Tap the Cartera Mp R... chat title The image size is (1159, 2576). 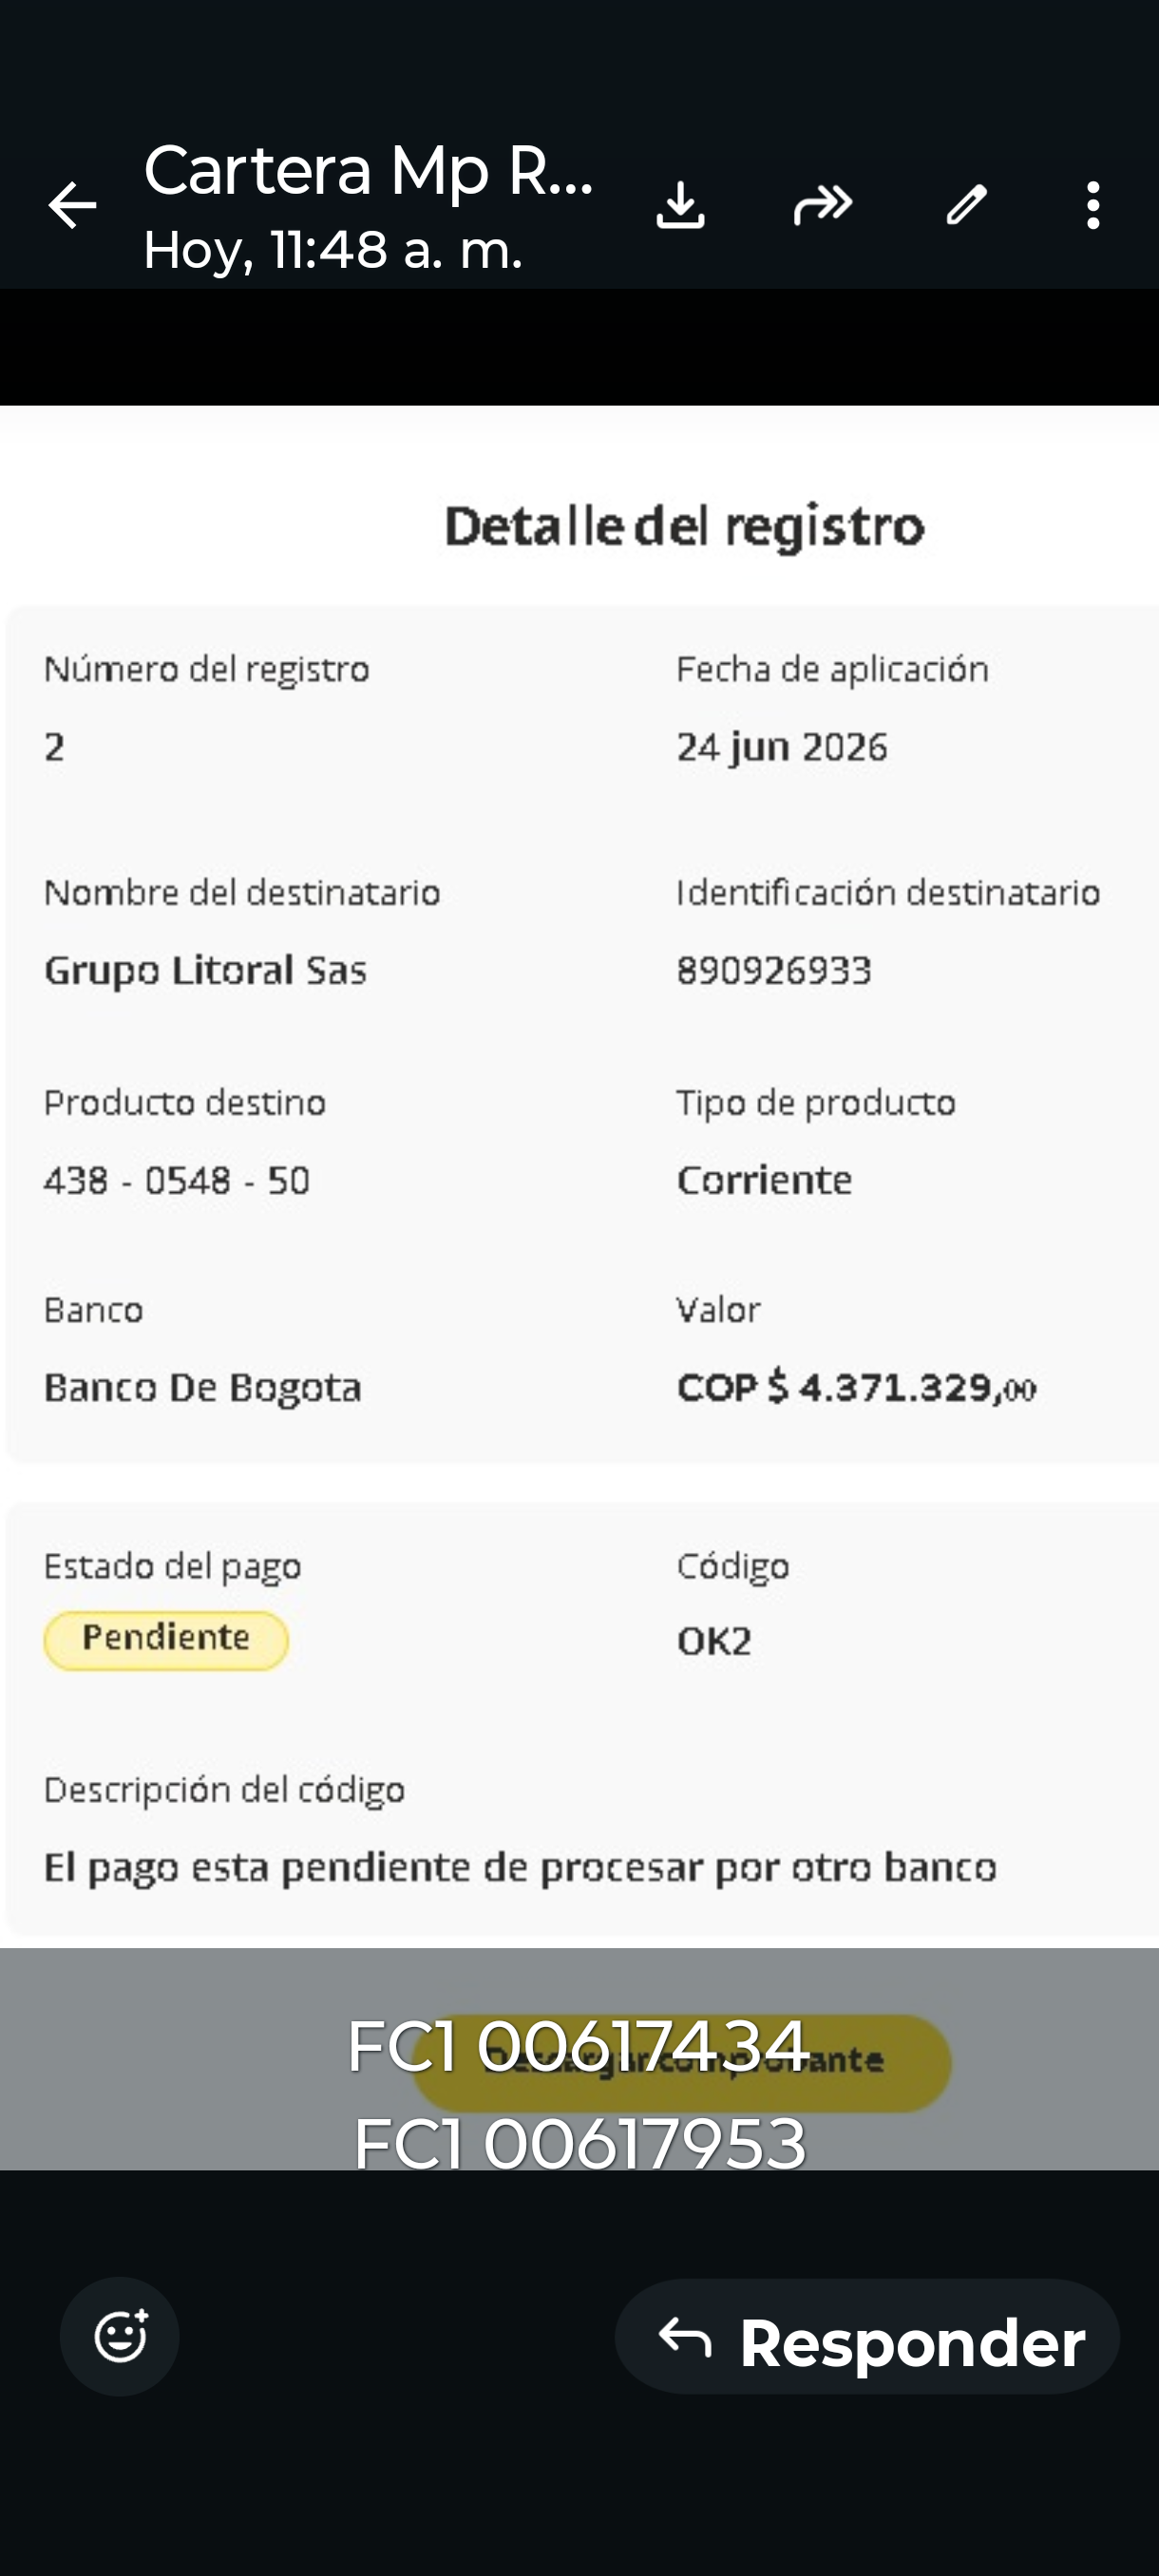point(369,170)
